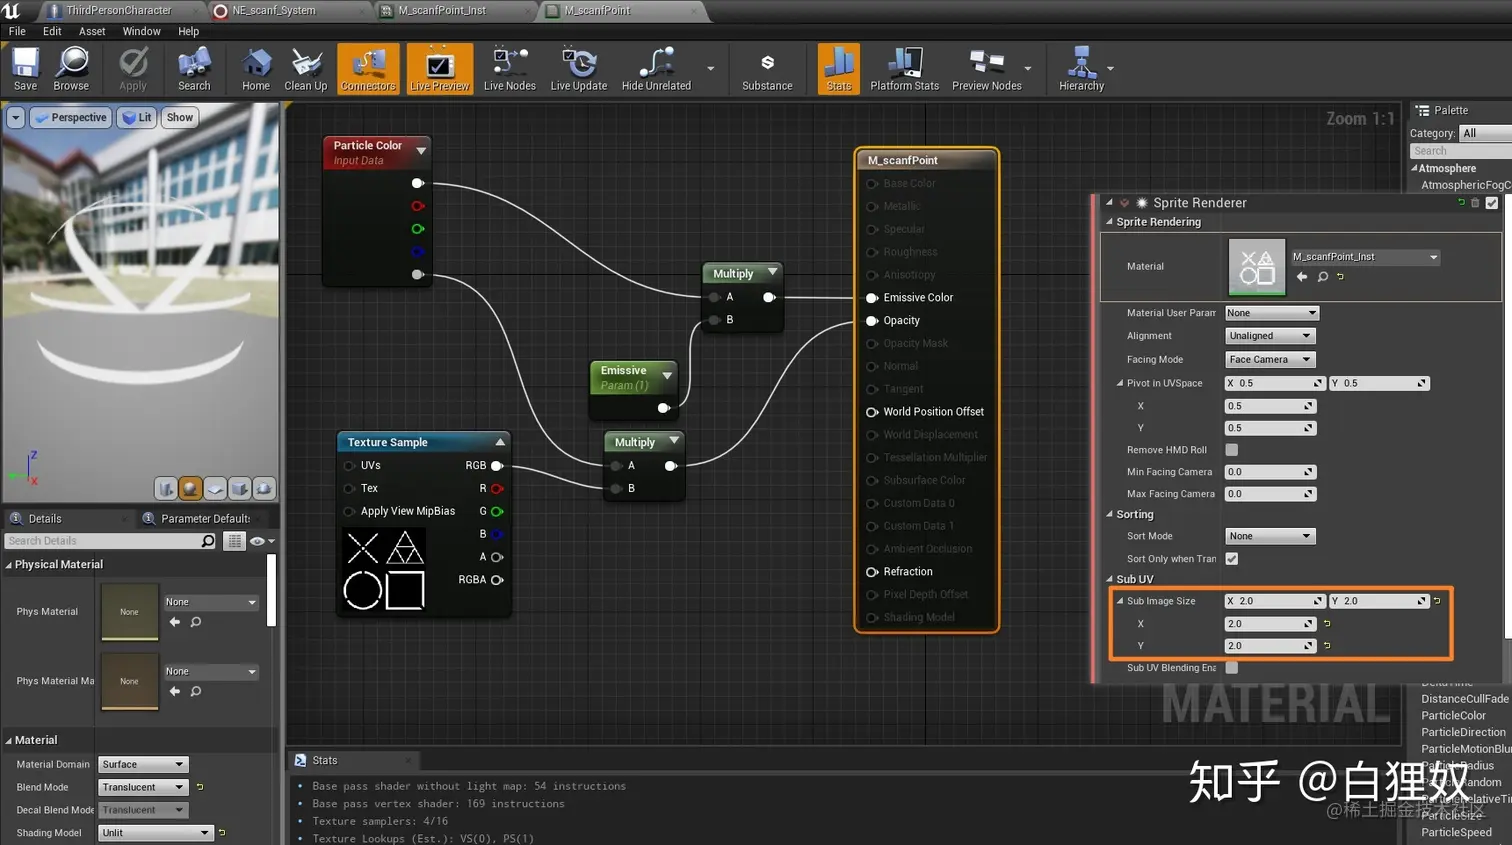Run Clean Up on material graph

pos(306,69)
